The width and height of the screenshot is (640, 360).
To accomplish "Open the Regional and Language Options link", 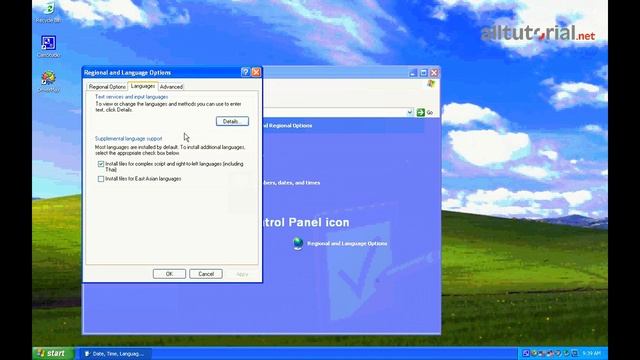I will coord(347,243).
